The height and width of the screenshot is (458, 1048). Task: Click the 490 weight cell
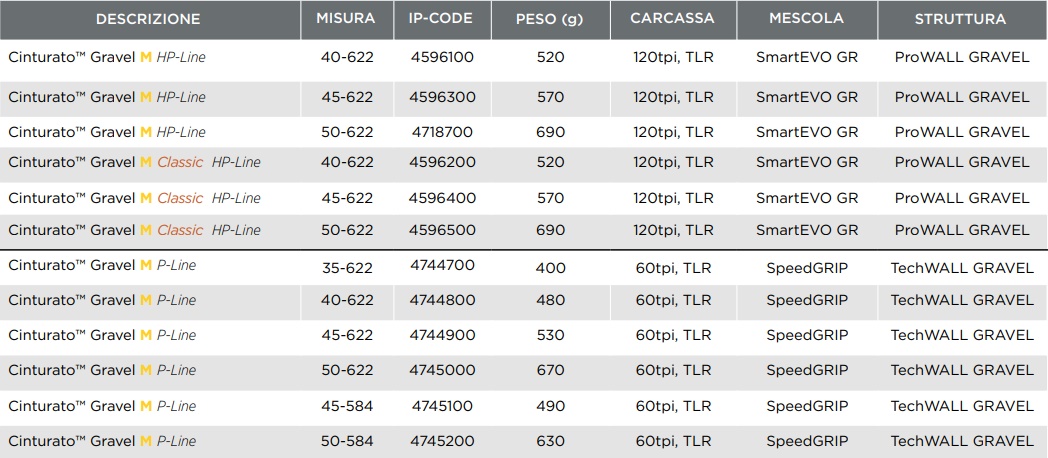(550, 406)
